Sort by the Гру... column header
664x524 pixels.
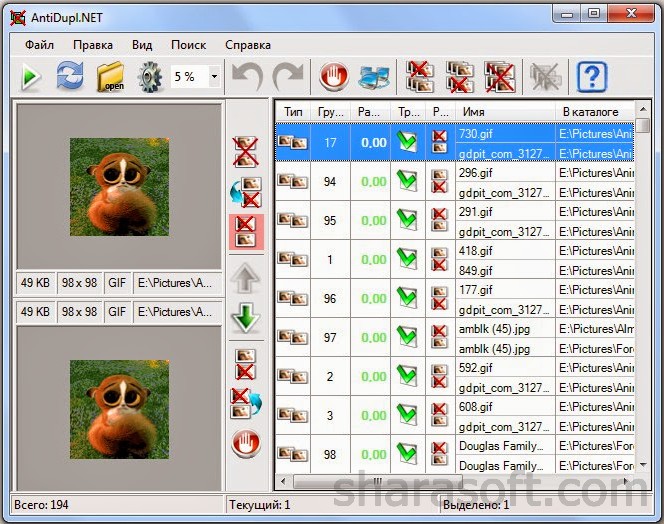[x=330, y=112]
